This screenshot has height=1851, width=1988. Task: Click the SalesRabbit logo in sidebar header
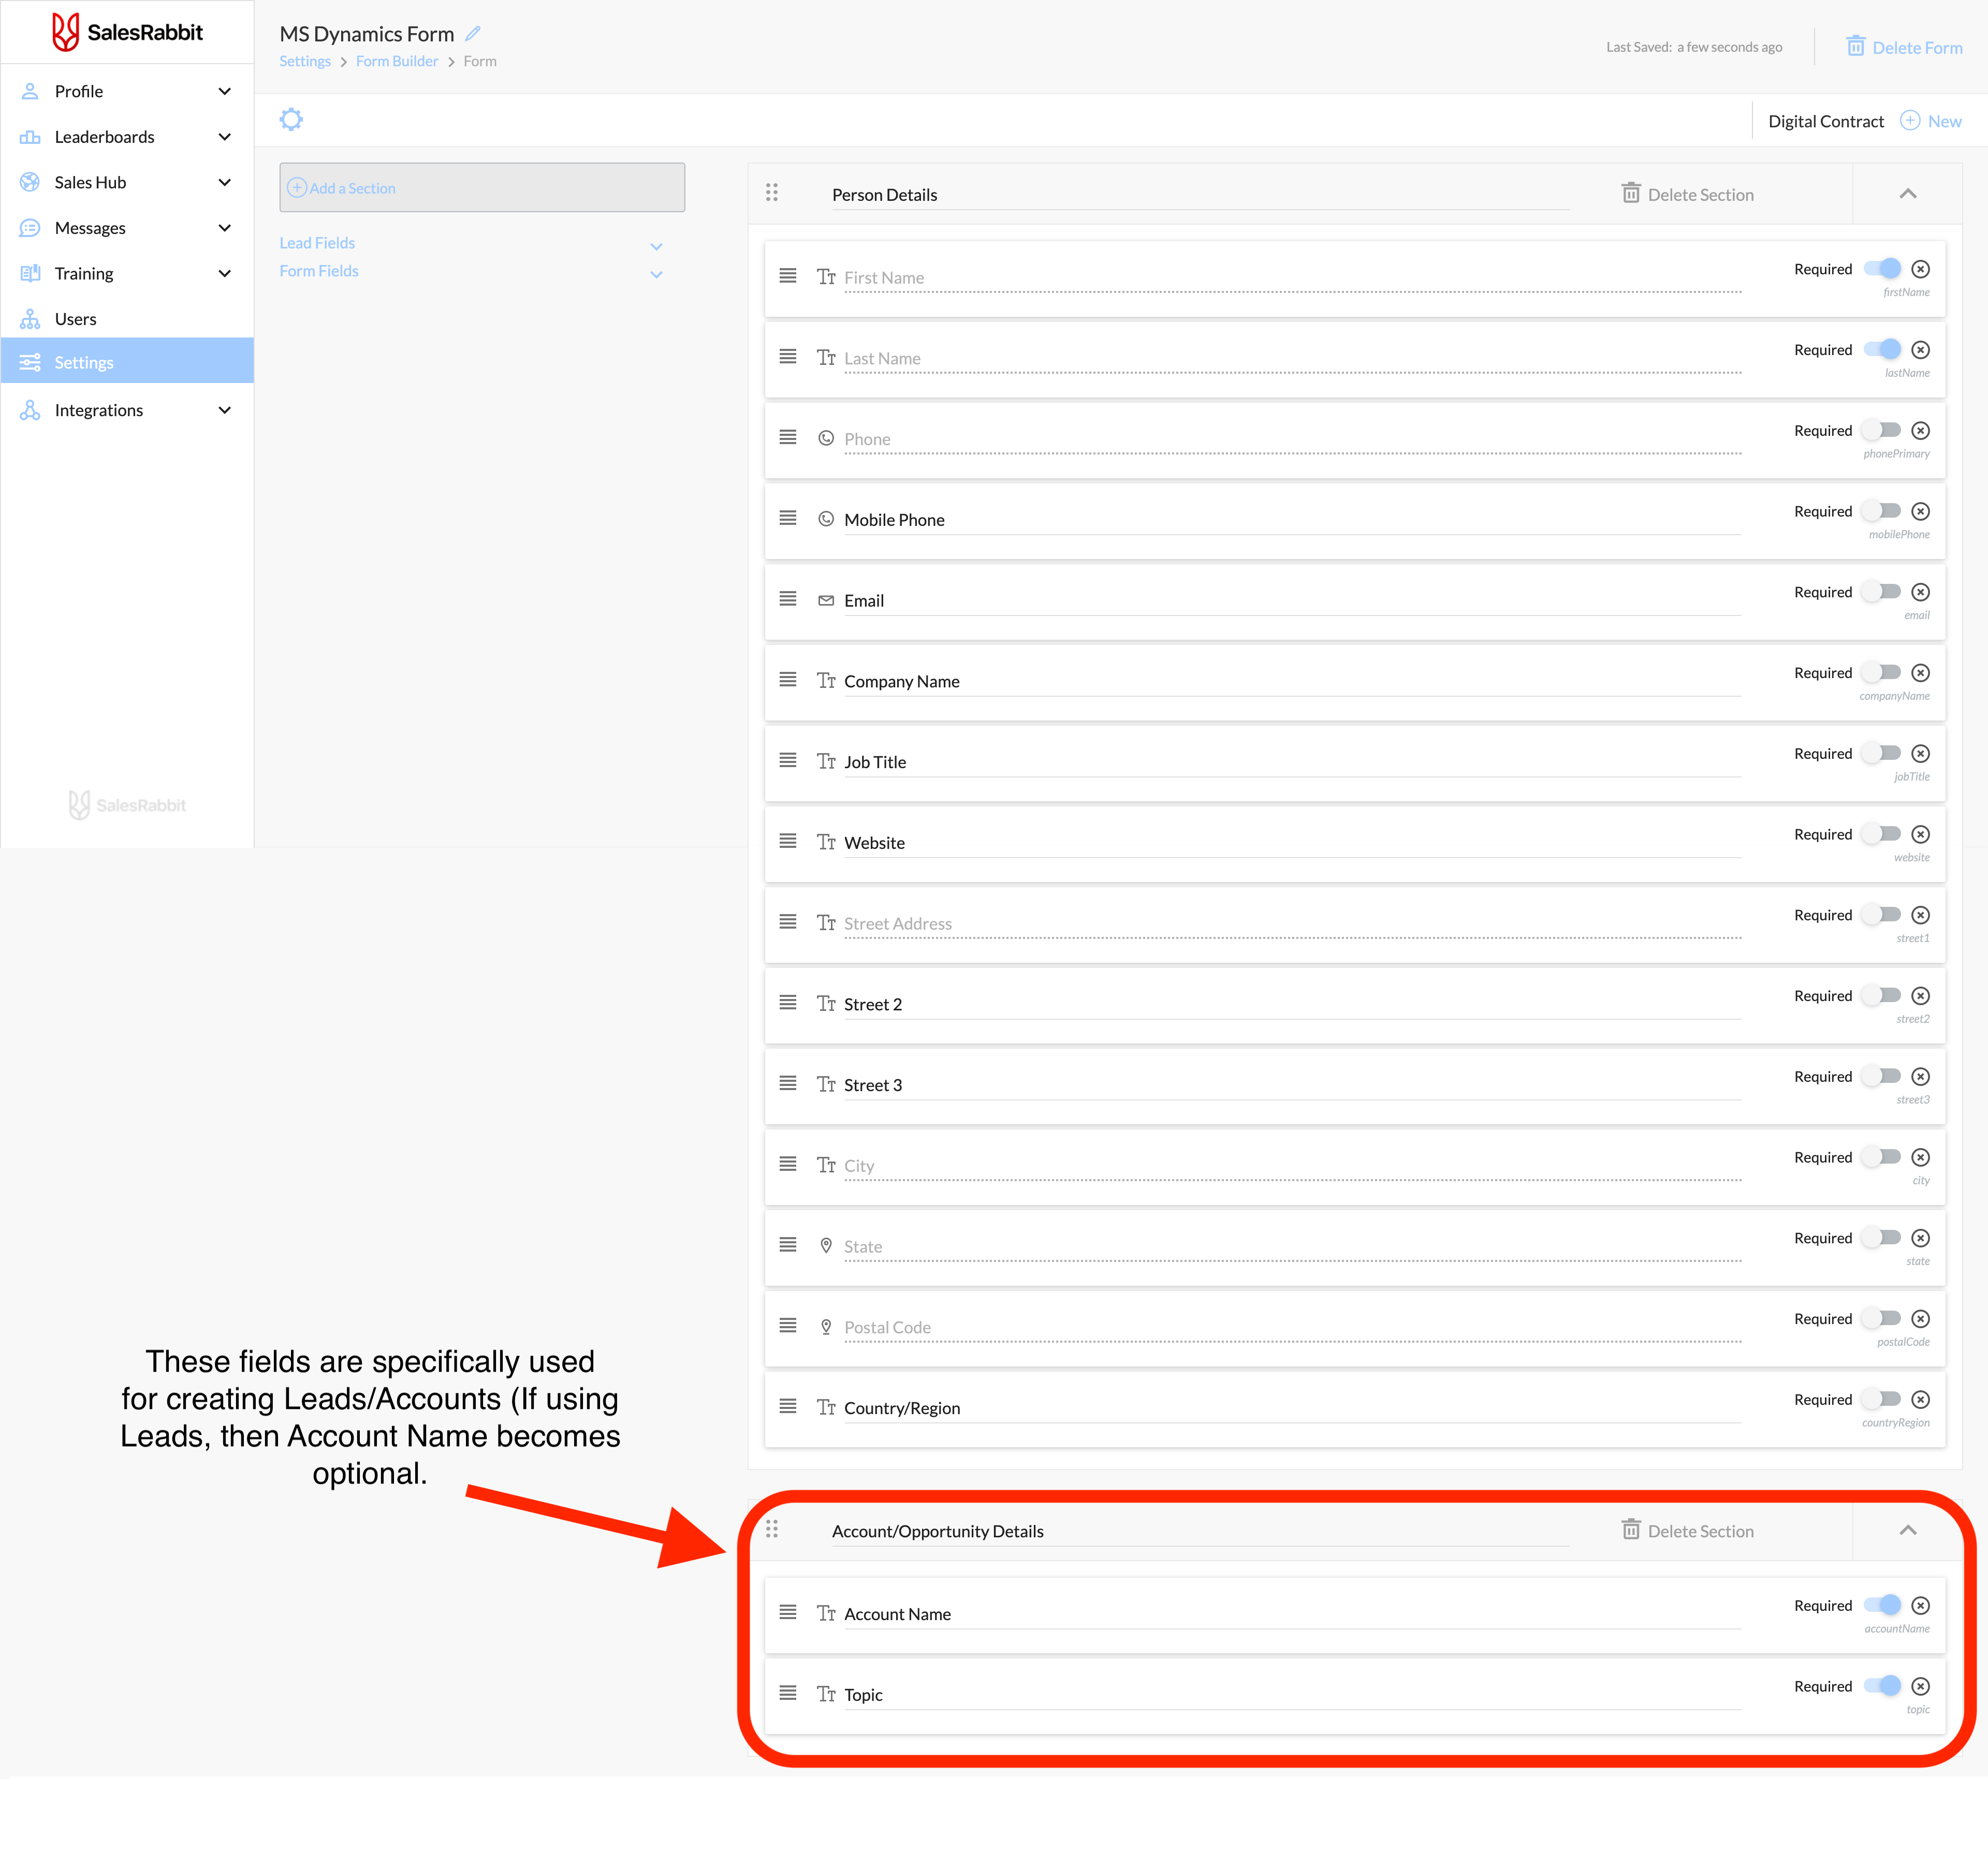pyautogui.click(x=127, y=32)
